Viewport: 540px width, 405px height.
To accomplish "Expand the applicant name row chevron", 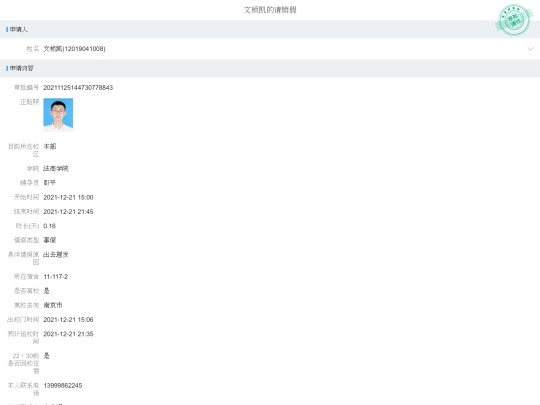I will (530, 49).
